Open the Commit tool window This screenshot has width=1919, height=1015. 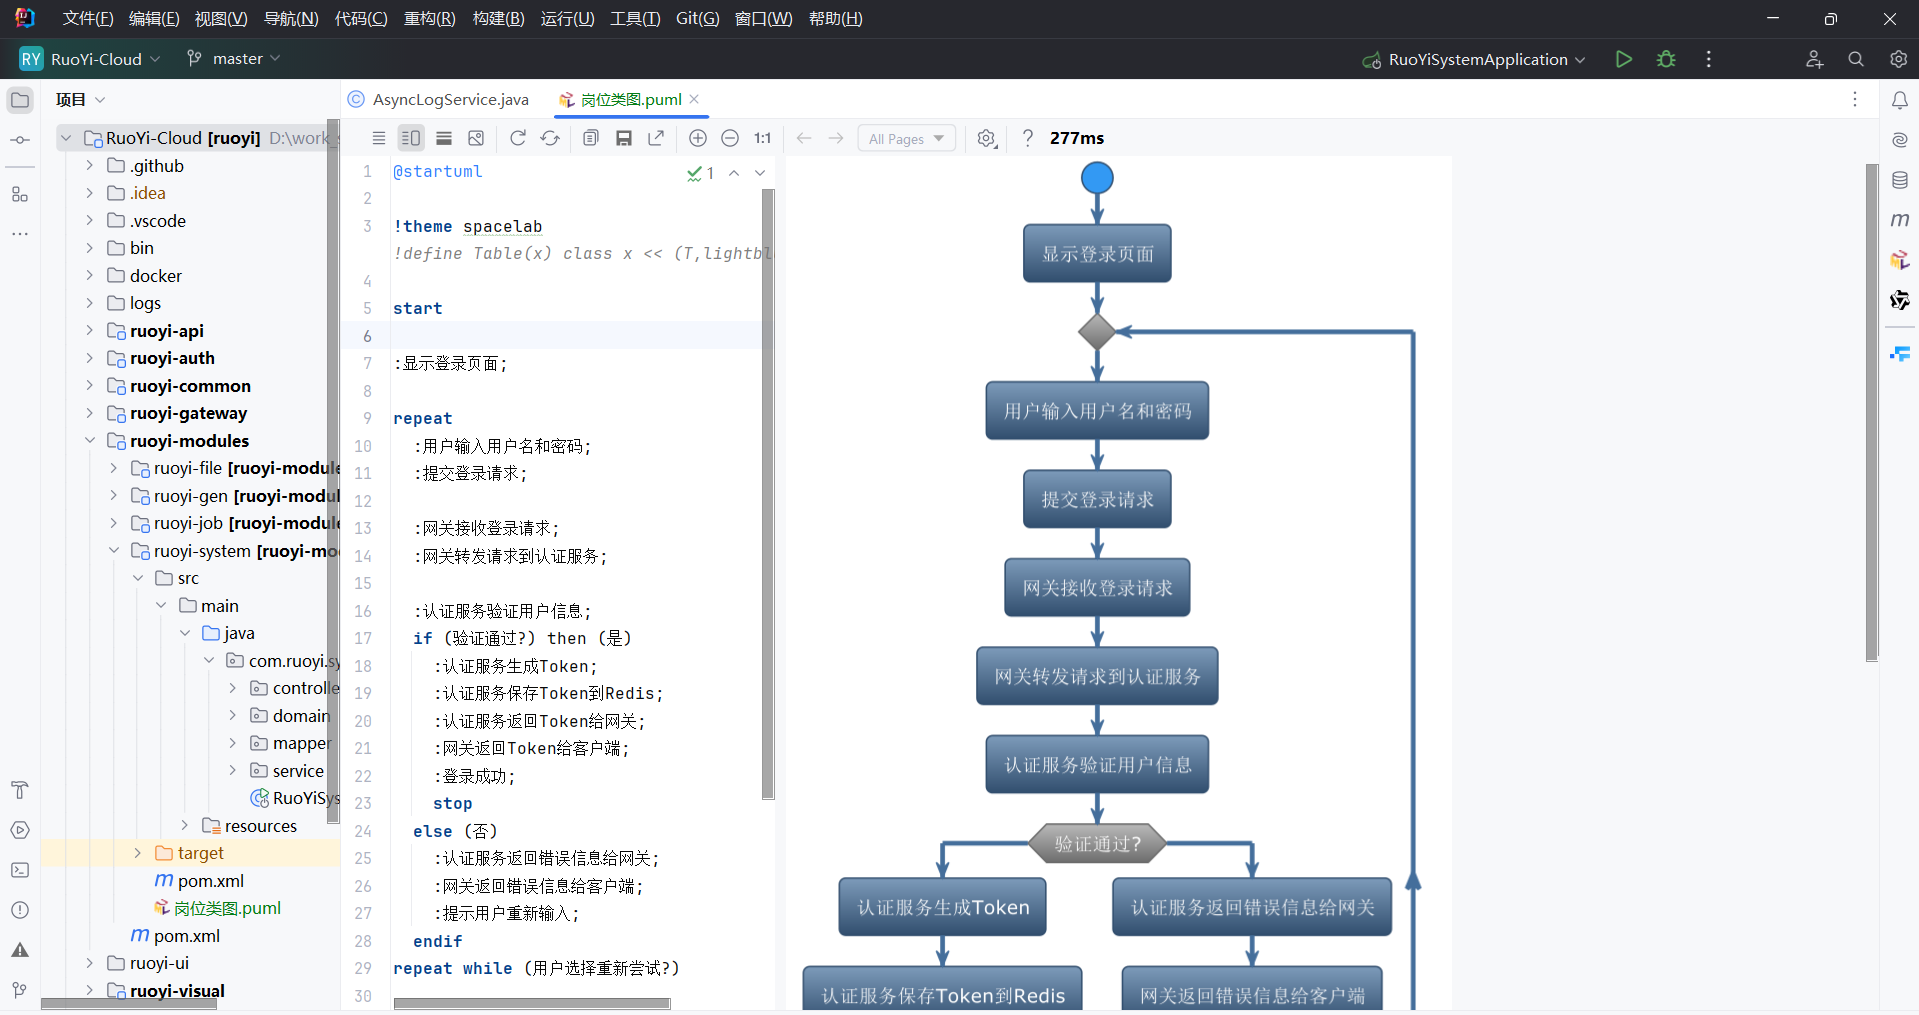(20, 140)
